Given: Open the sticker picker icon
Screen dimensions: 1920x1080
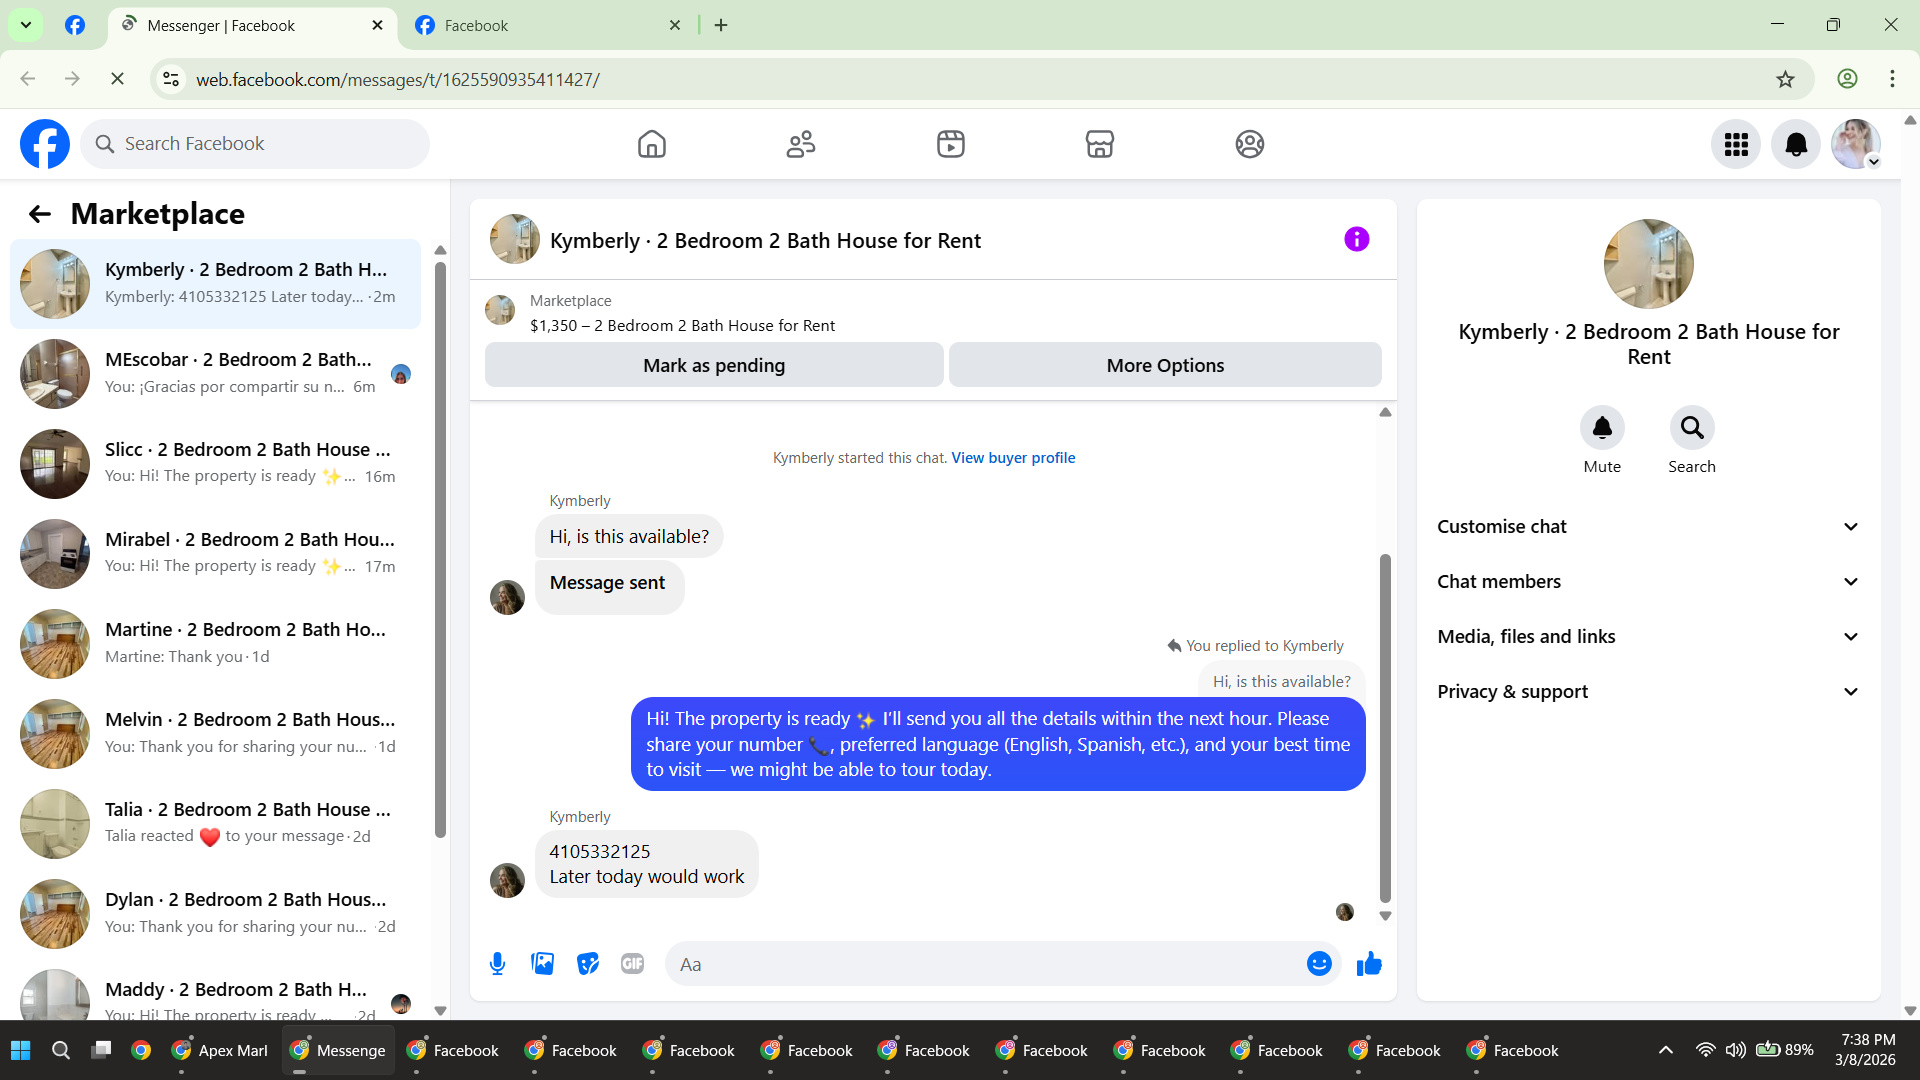Looking at the screenshot, I should coord(588,964).
